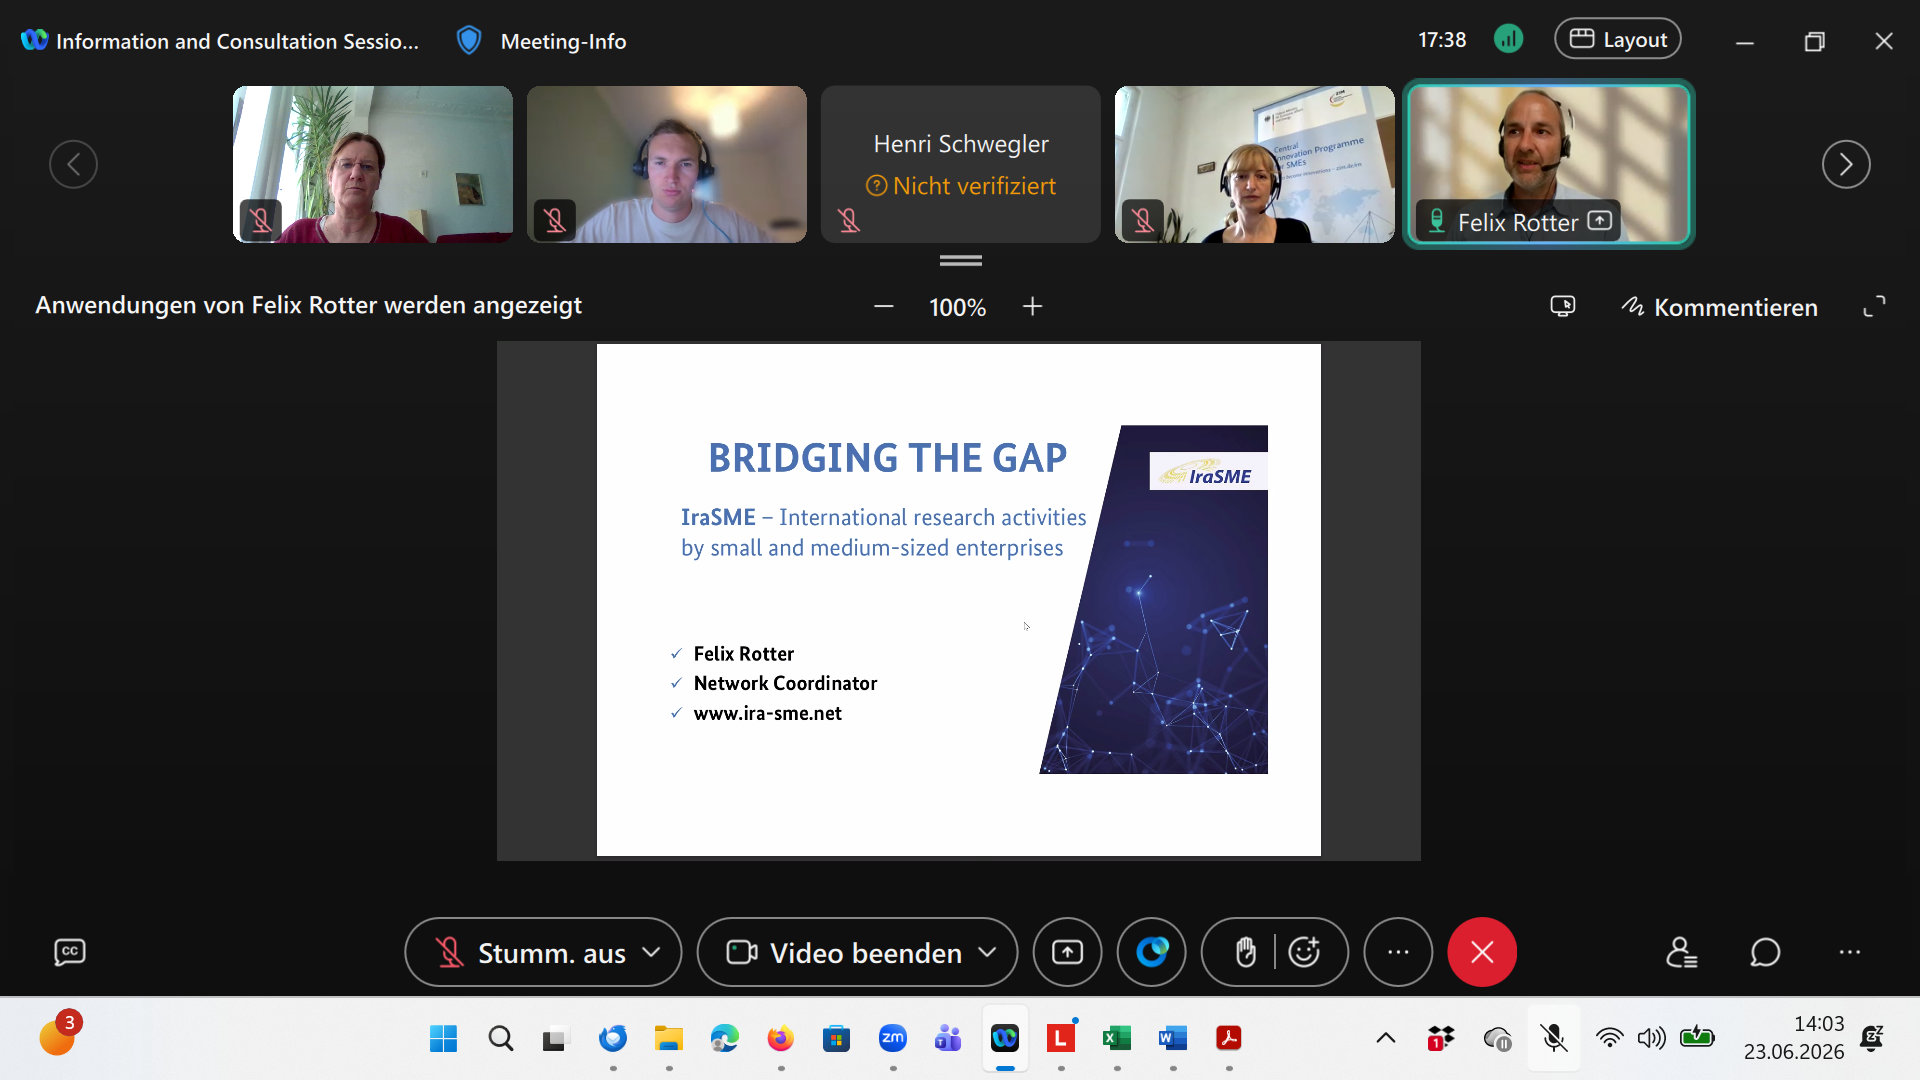The image size is (1920, 1080).
Task: Open the chat bubble icon
Action: point(1765,952)
